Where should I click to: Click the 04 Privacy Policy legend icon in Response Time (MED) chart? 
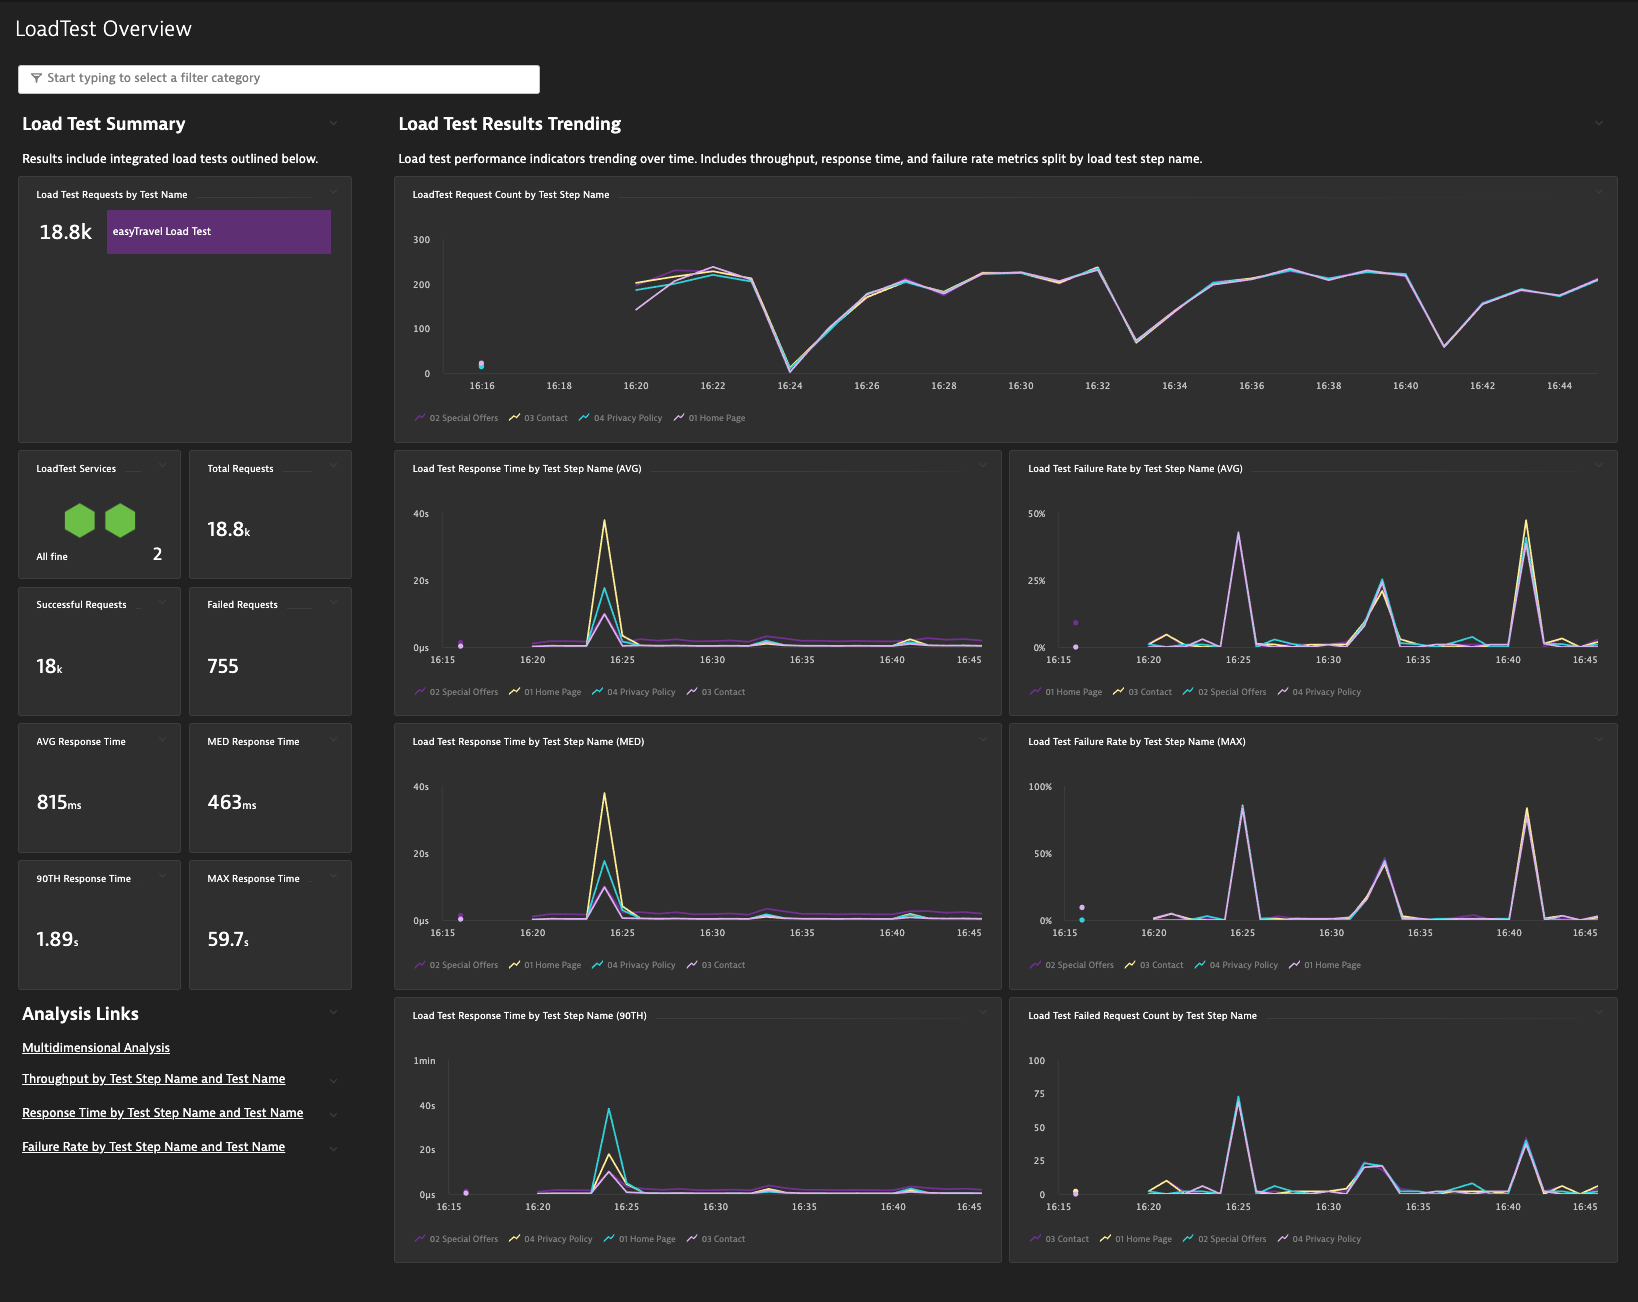[597, 965]
